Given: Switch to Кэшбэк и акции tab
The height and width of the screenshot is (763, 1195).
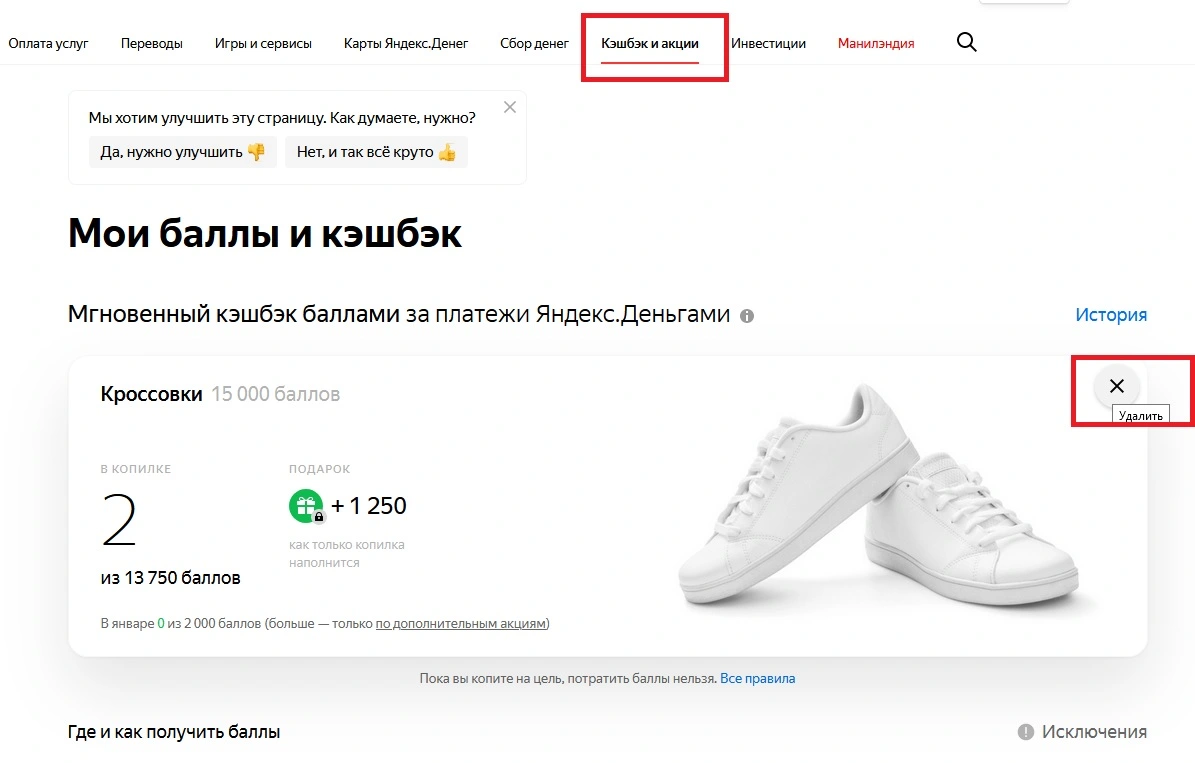Looking at the screenshot, I should [x=650, y=43].
